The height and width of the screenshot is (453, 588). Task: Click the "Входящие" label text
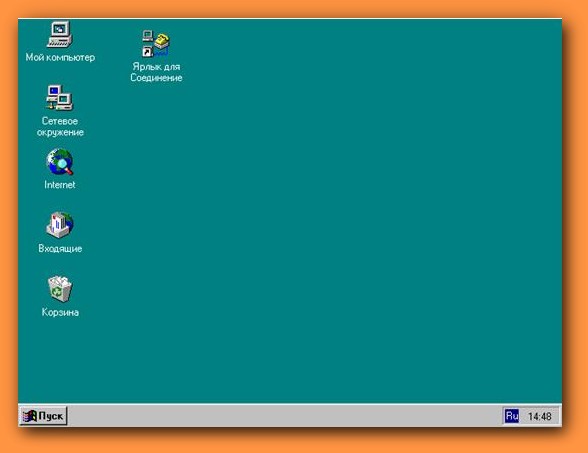point(60,248)
